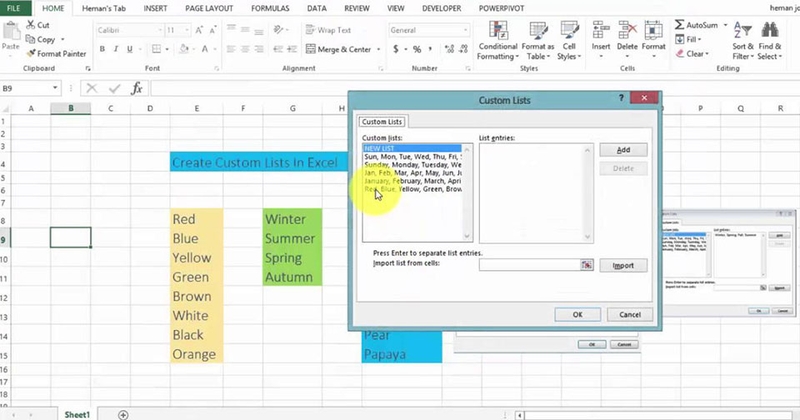
Task: Click Decrease Decimal icon
Action: coord(463,49)
